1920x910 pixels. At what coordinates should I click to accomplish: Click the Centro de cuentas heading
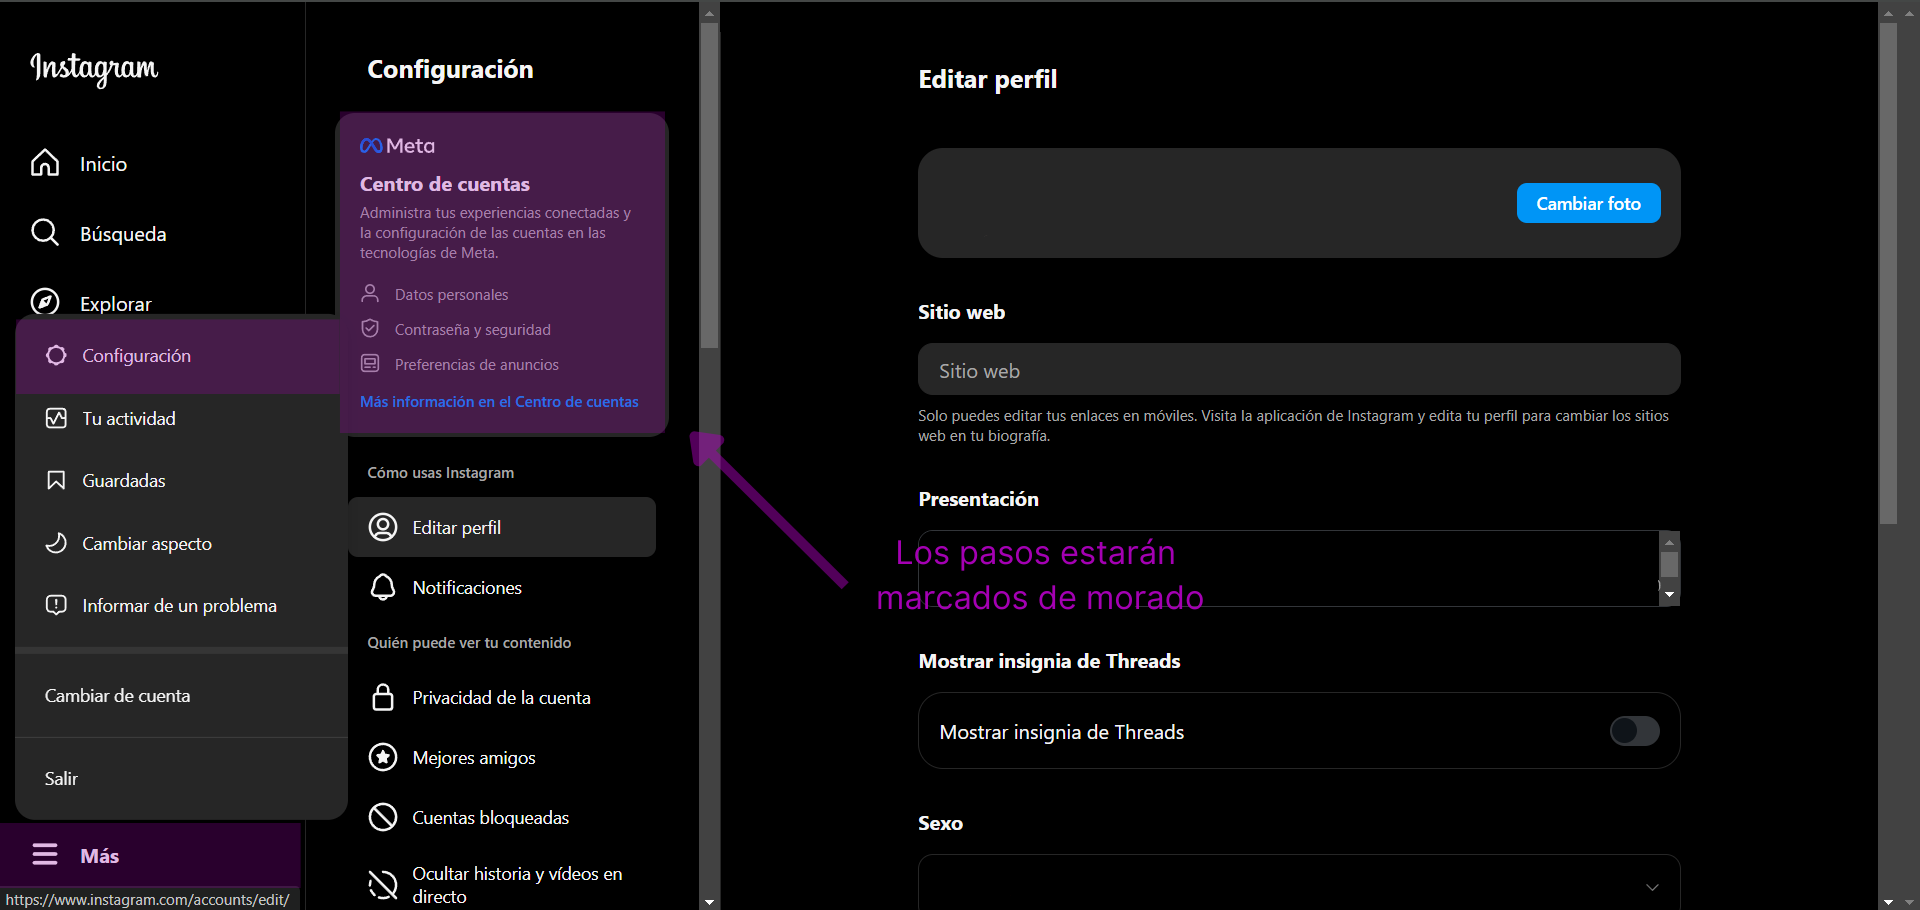coord(444,184)
